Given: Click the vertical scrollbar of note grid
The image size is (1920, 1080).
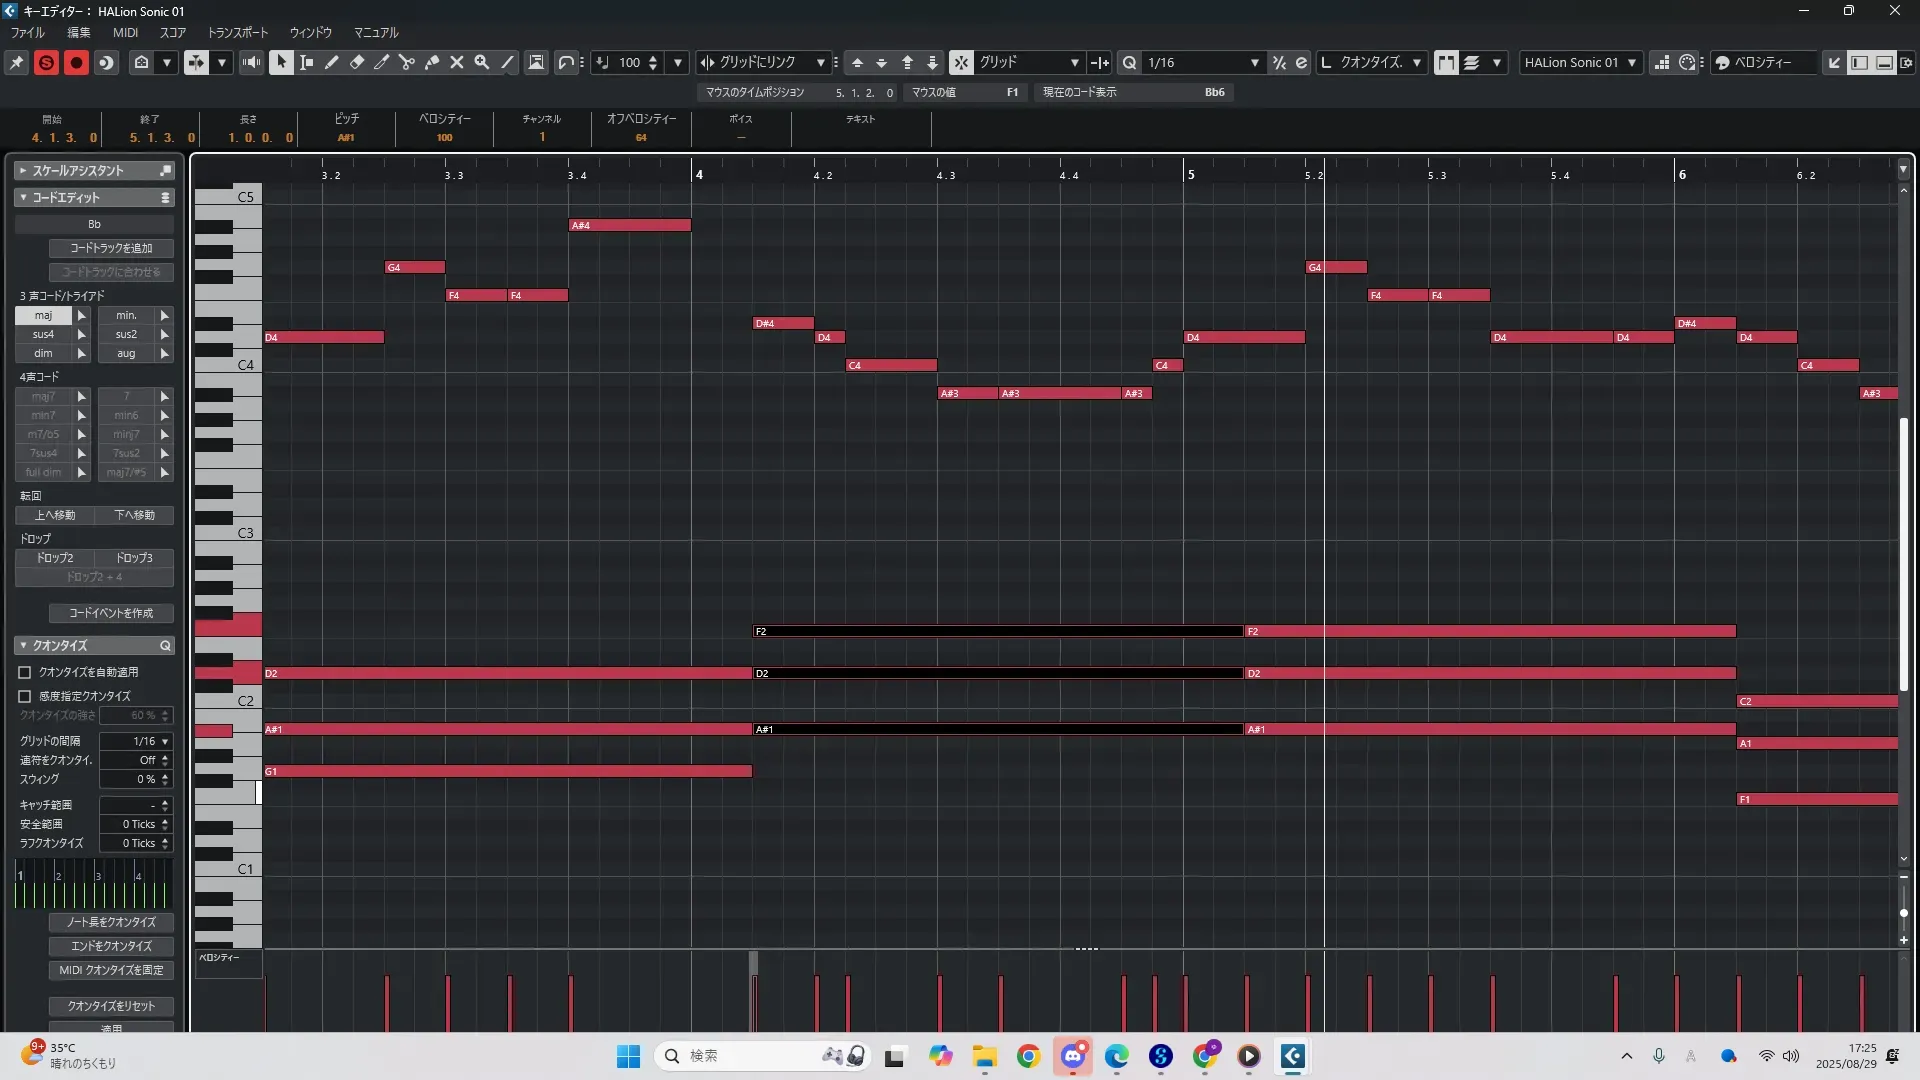Looking at the screenshot, I should 1903,555.
